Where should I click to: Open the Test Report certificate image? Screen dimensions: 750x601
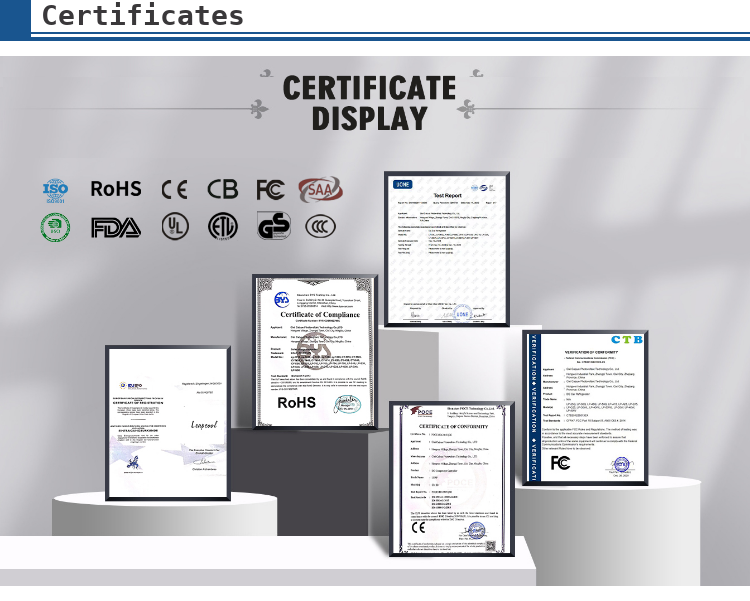pyautogui.click(x=447, y=249)
